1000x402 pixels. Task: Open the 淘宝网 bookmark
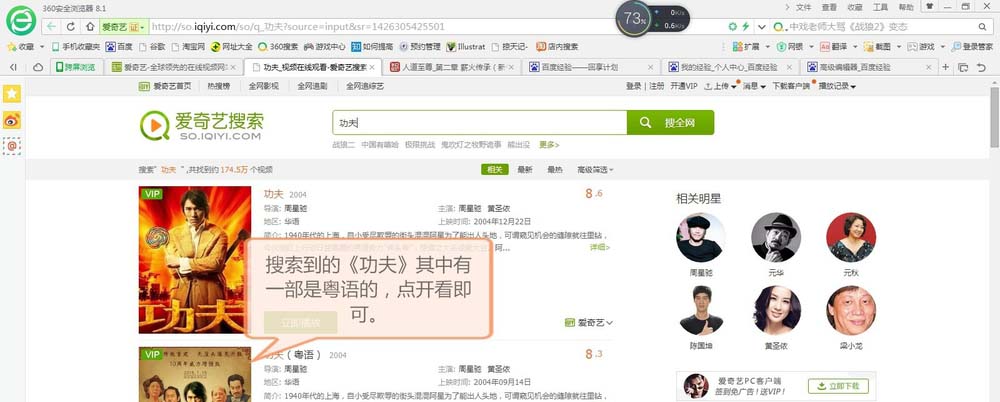click(x=188, y=47)
